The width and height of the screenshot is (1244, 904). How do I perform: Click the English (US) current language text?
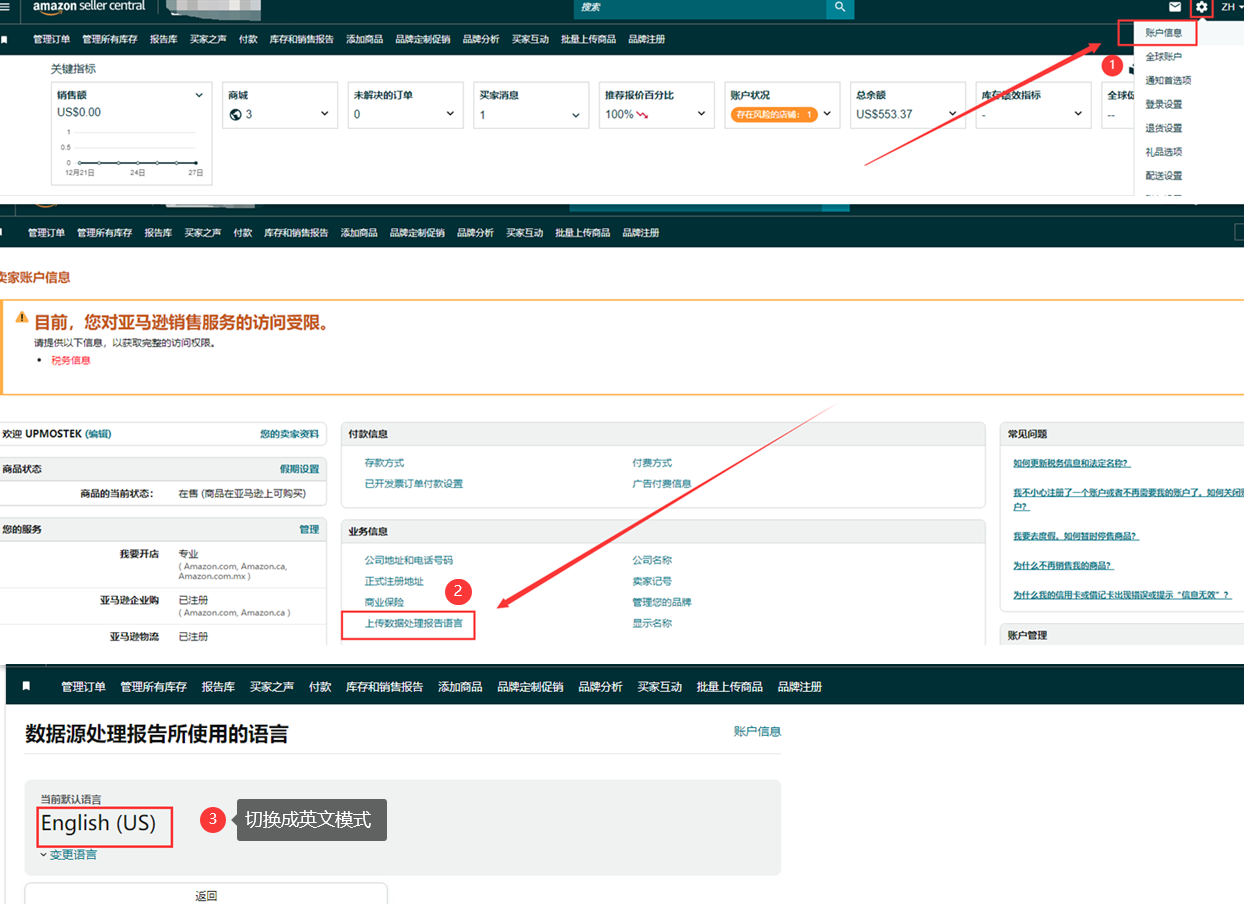pos(98,823)
